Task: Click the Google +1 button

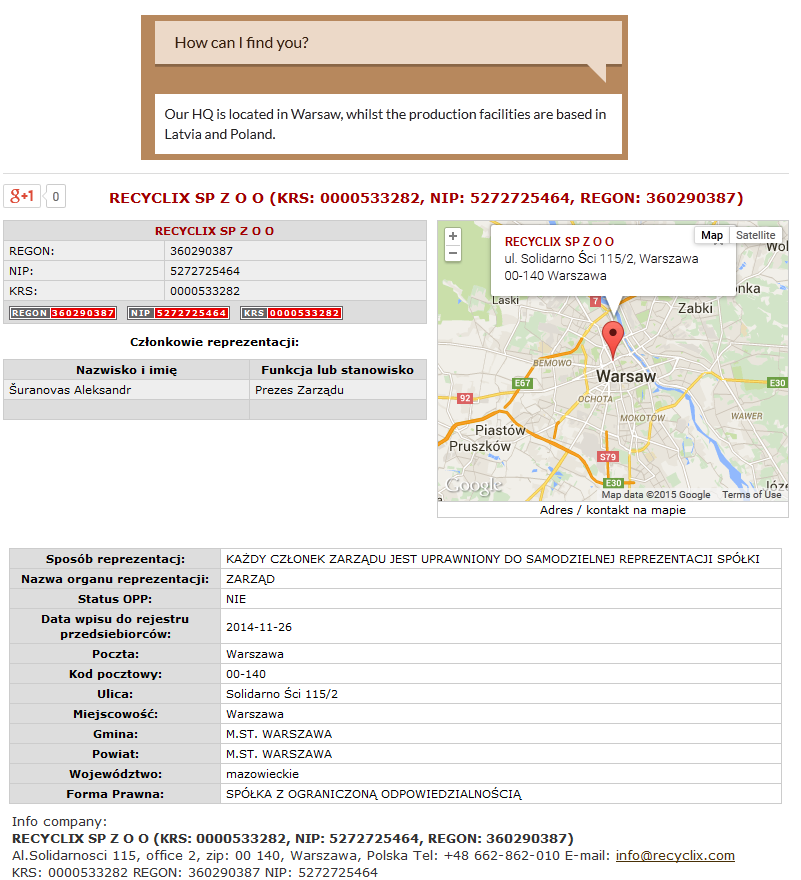Action: (x=22, y=196)
